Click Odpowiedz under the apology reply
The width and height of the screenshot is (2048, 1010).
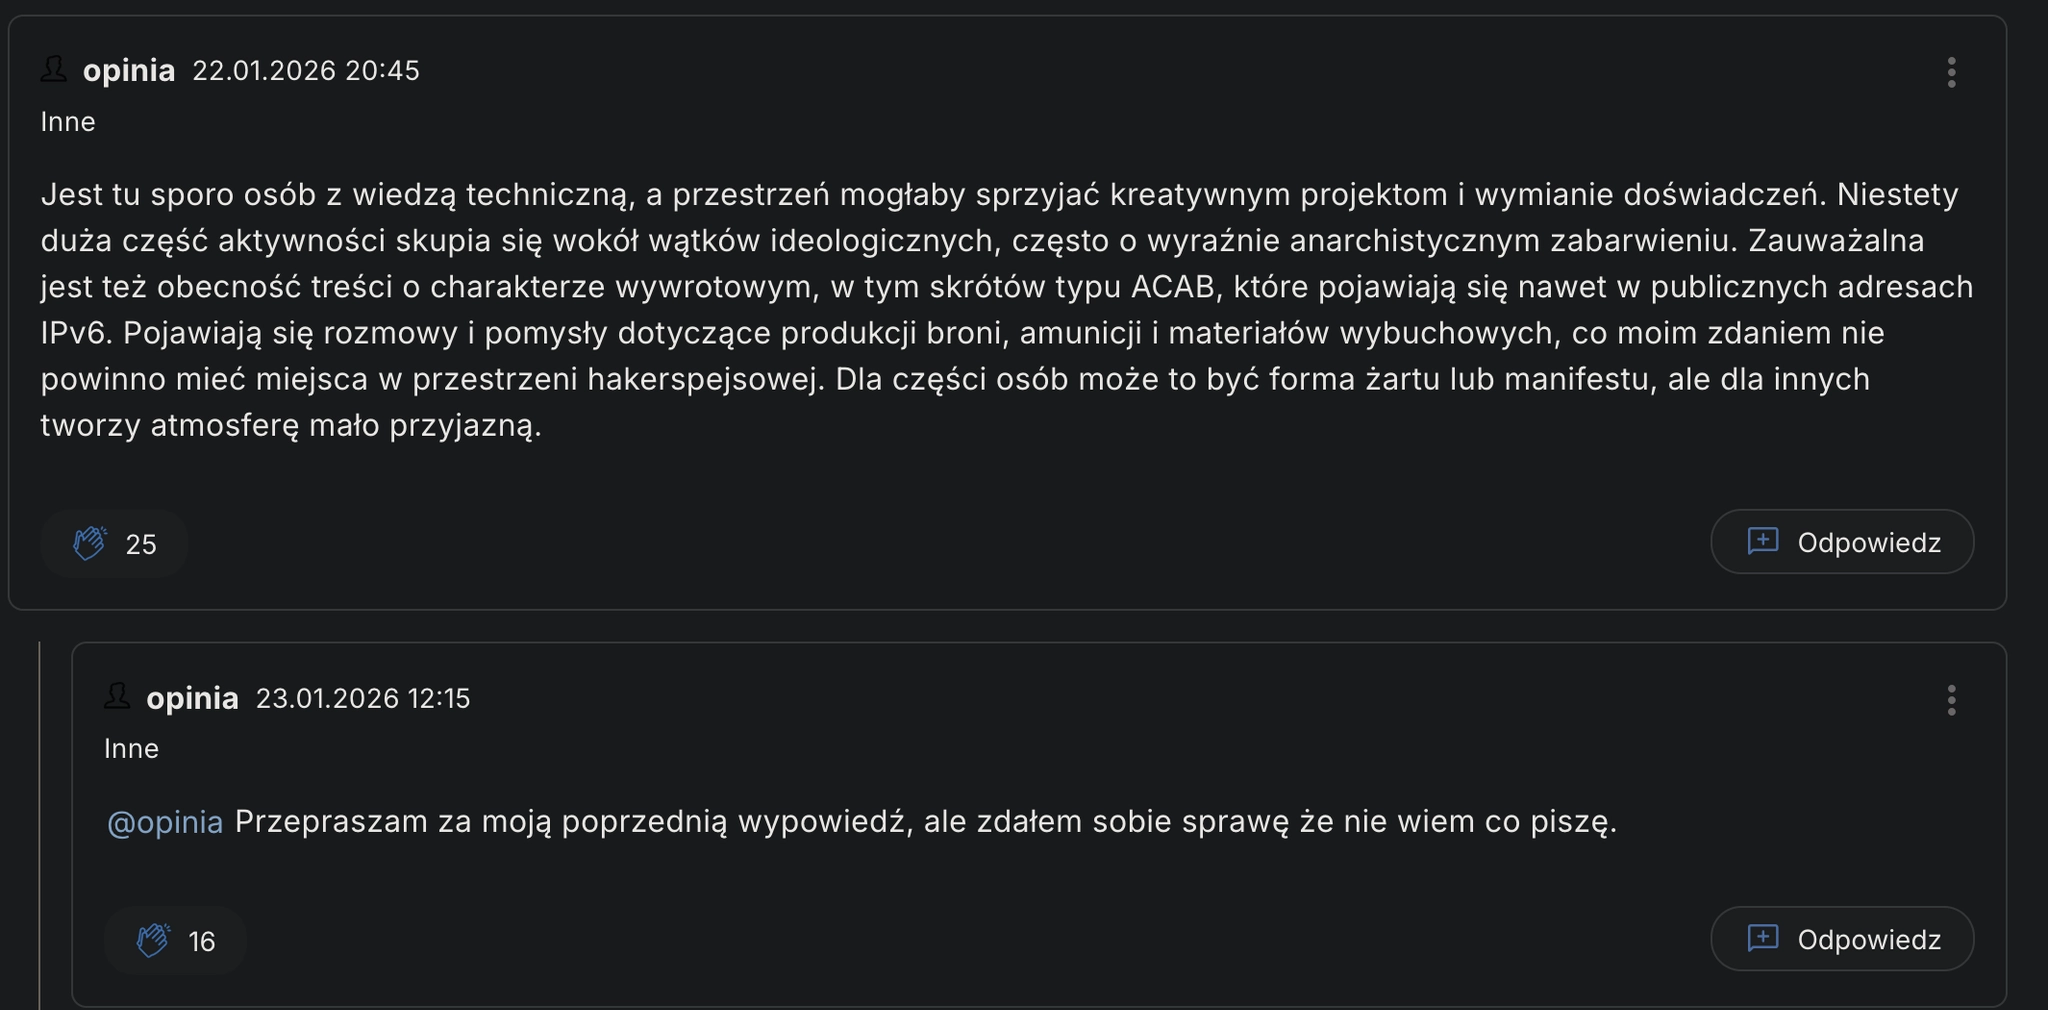1842,939
